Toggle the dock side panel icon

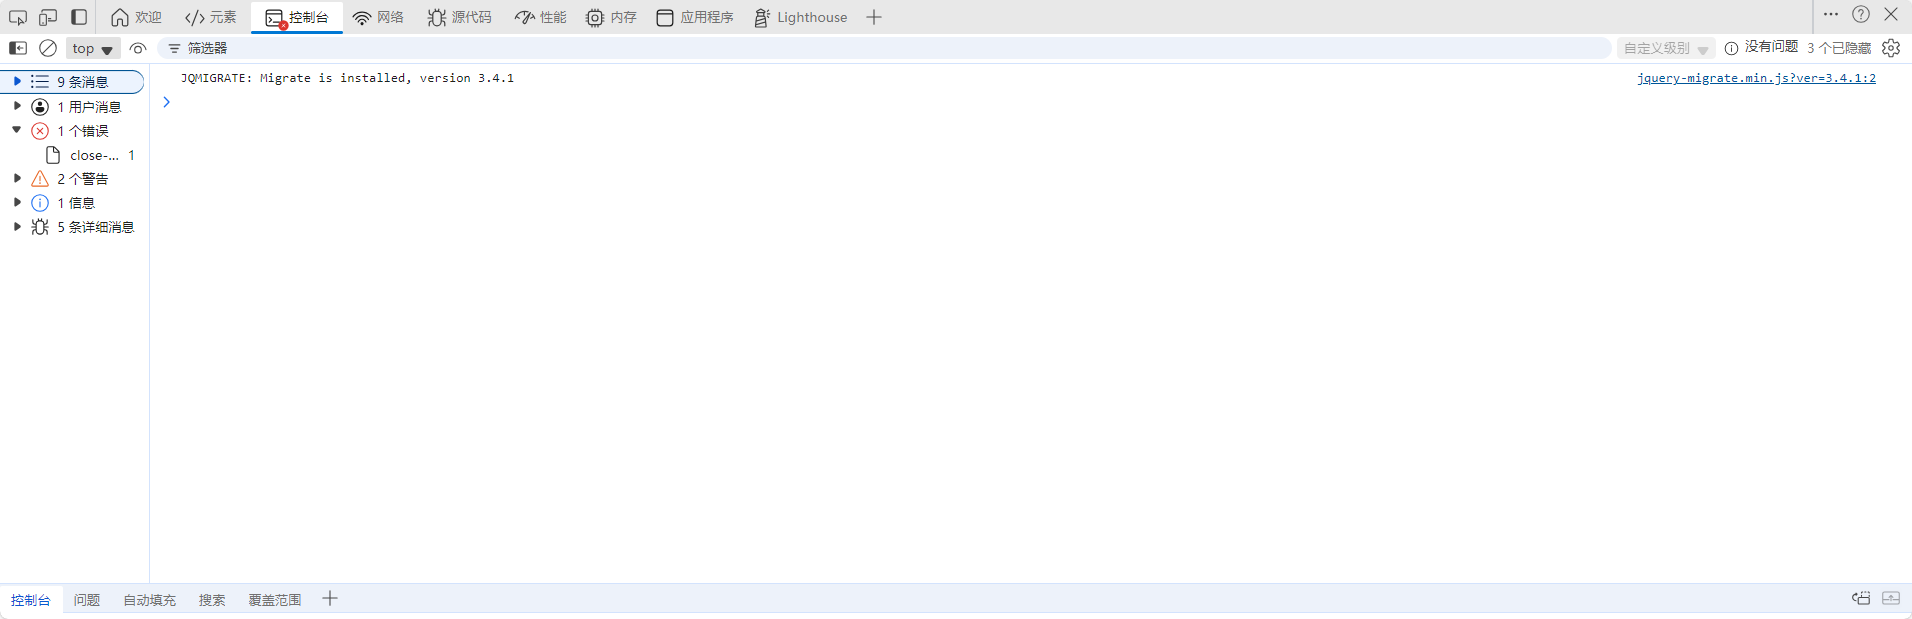pyautogui.click(x=79, y=17)
